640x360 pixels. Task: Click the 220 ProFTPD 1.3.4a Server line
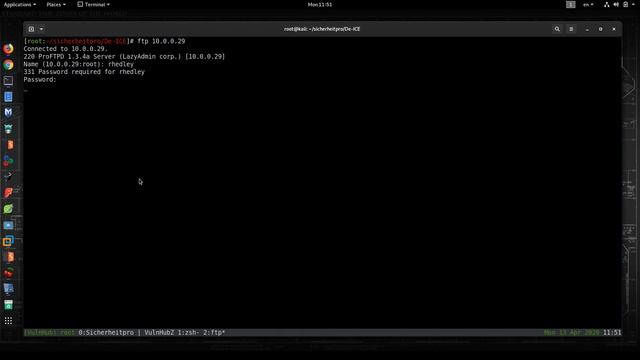tap(124, 56)
